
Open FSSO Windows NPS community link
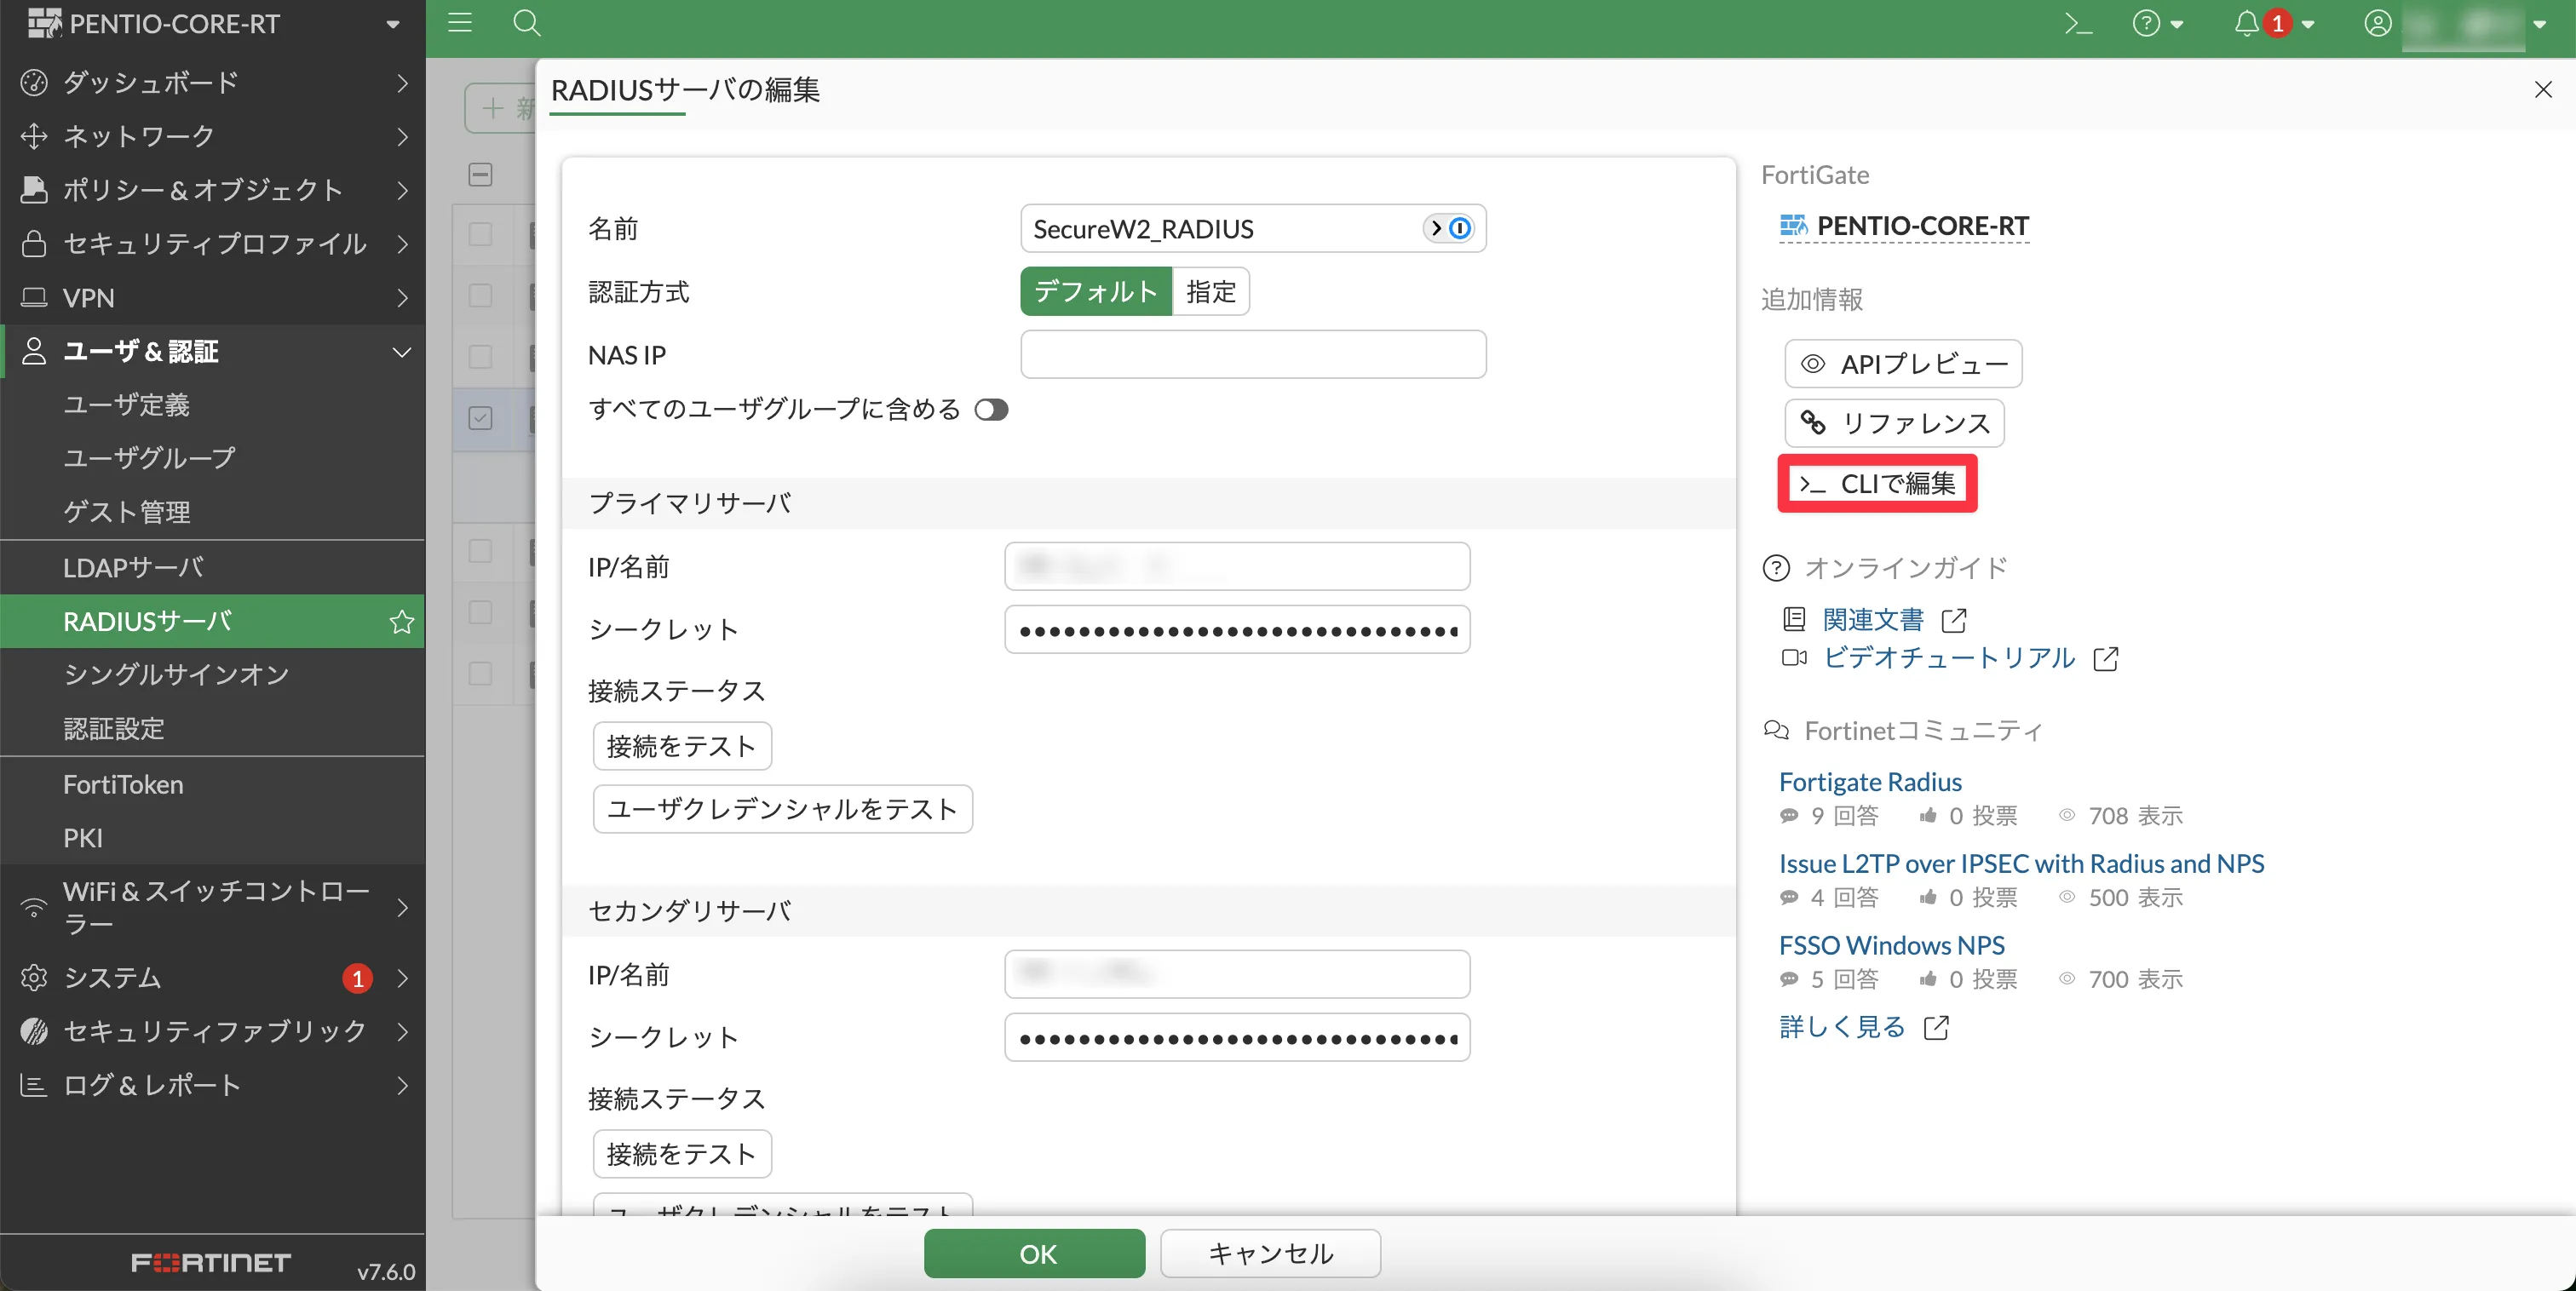(x=1892, y=946)
